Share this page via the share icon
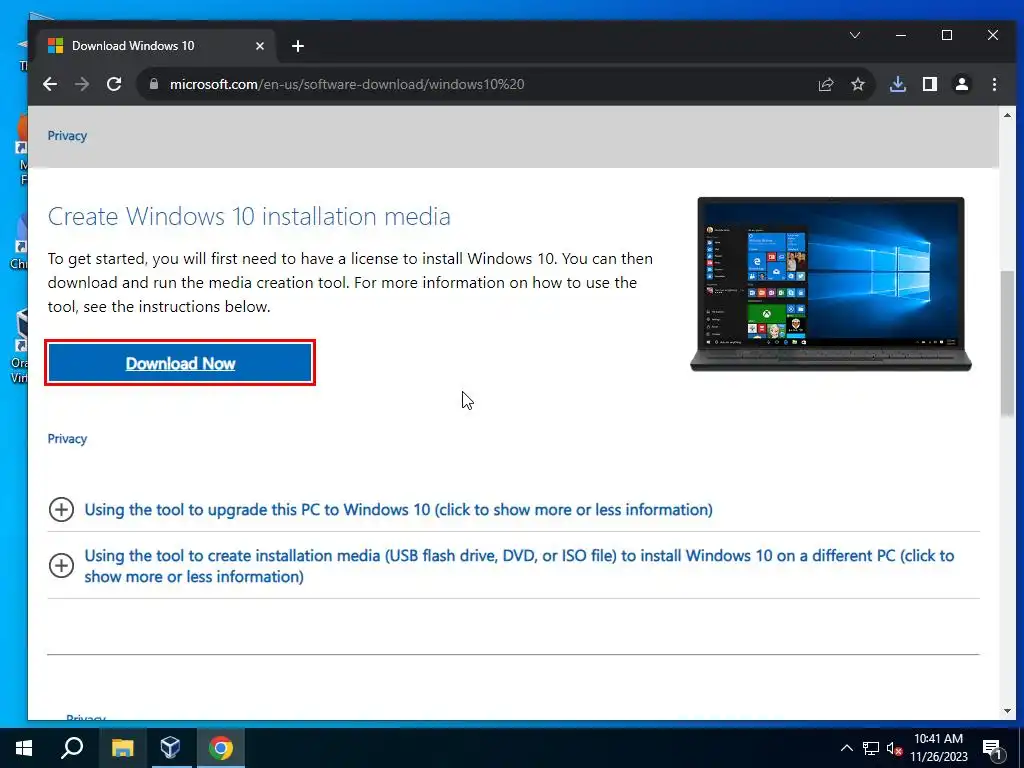1024x768 pixels. point(826,84)
